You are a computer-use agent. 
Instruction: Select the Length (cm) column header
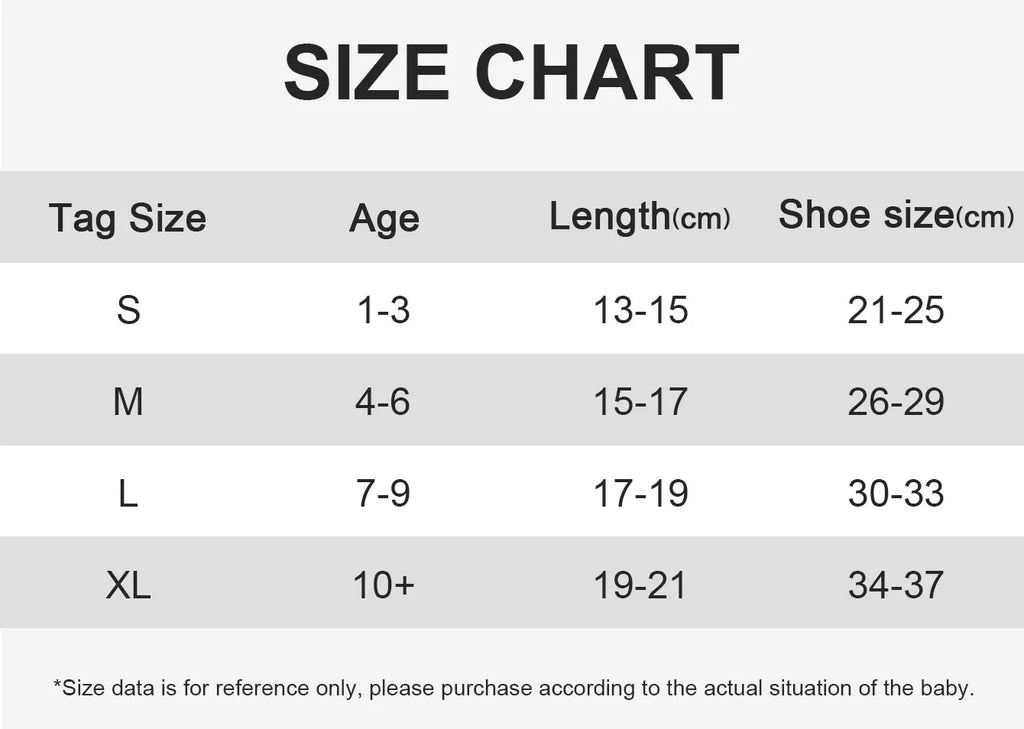[640, 216]
